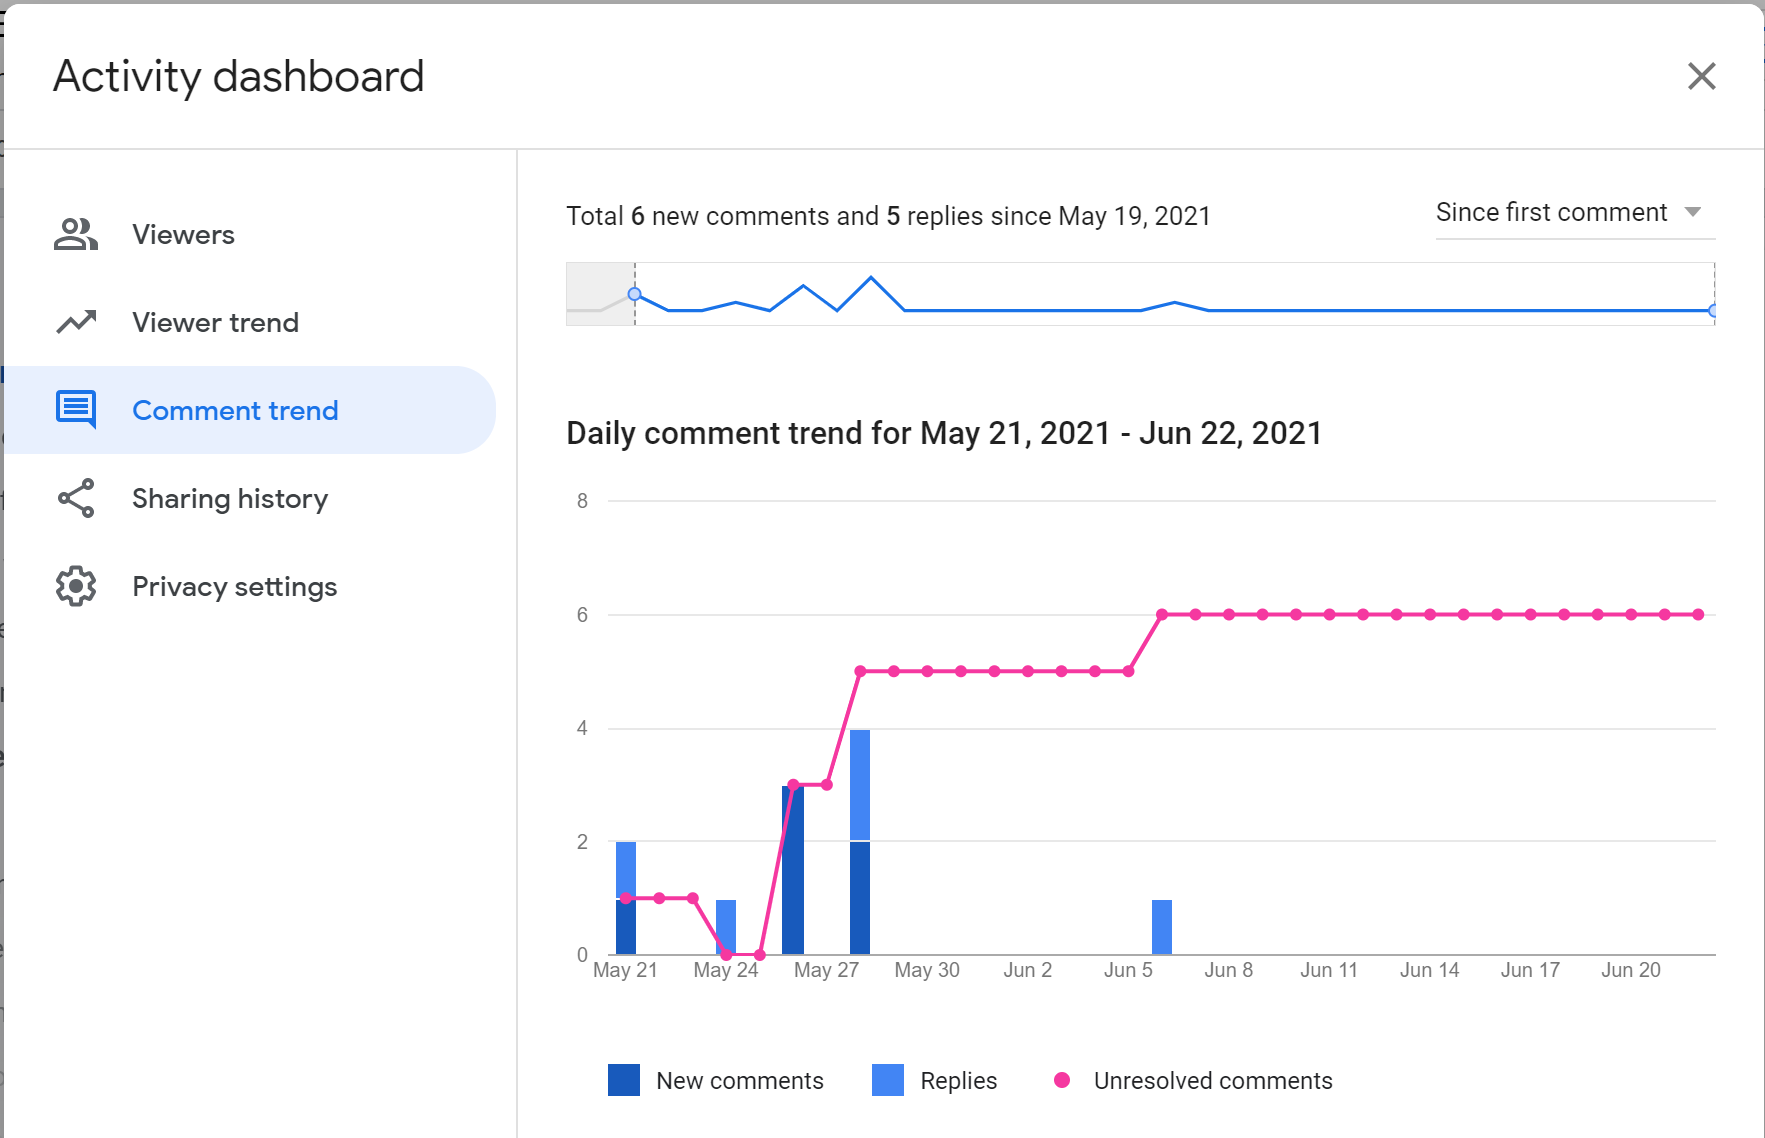Click the Replies legend color swatch

coord(888,1080)
